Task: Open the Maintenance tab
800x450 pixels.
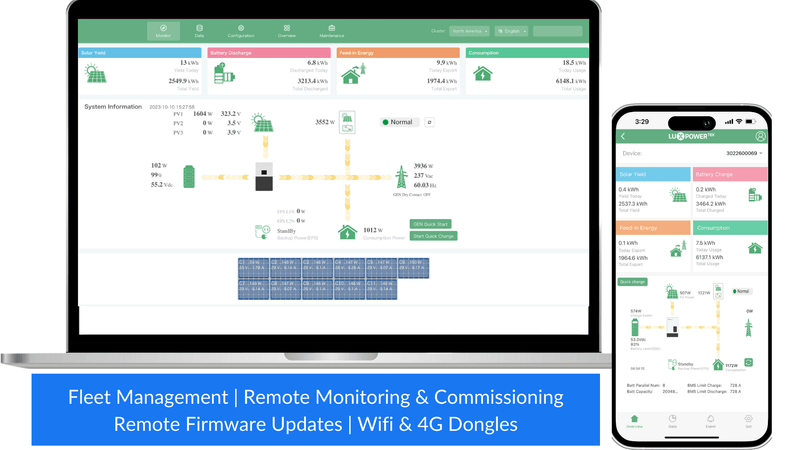Action: click(332, 31)
